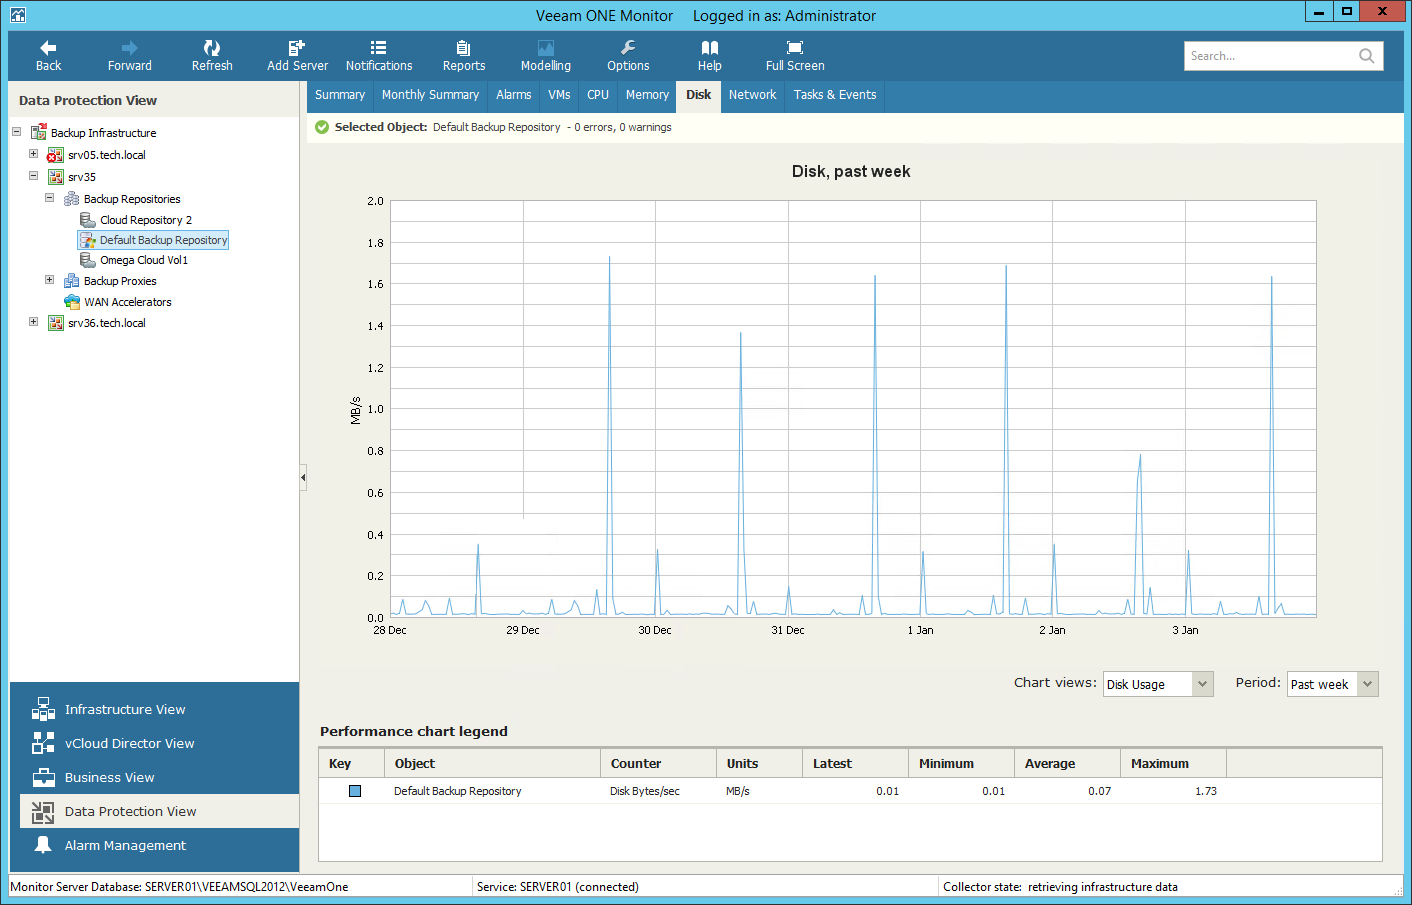
Task: Click the Add Server toolbar icon
Action: pyautogui.click(x=297, y=48)
